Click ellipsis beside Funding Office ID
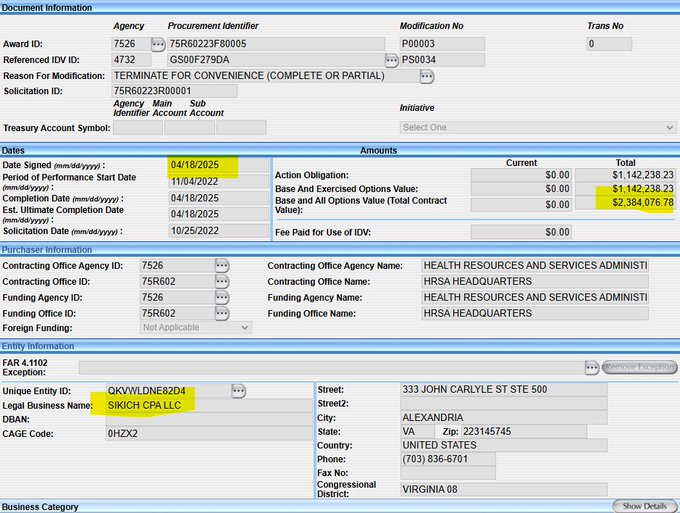Image resolution: width=680 pixels, height=513 pixels. pyautogui.click(x=222, y=313)
